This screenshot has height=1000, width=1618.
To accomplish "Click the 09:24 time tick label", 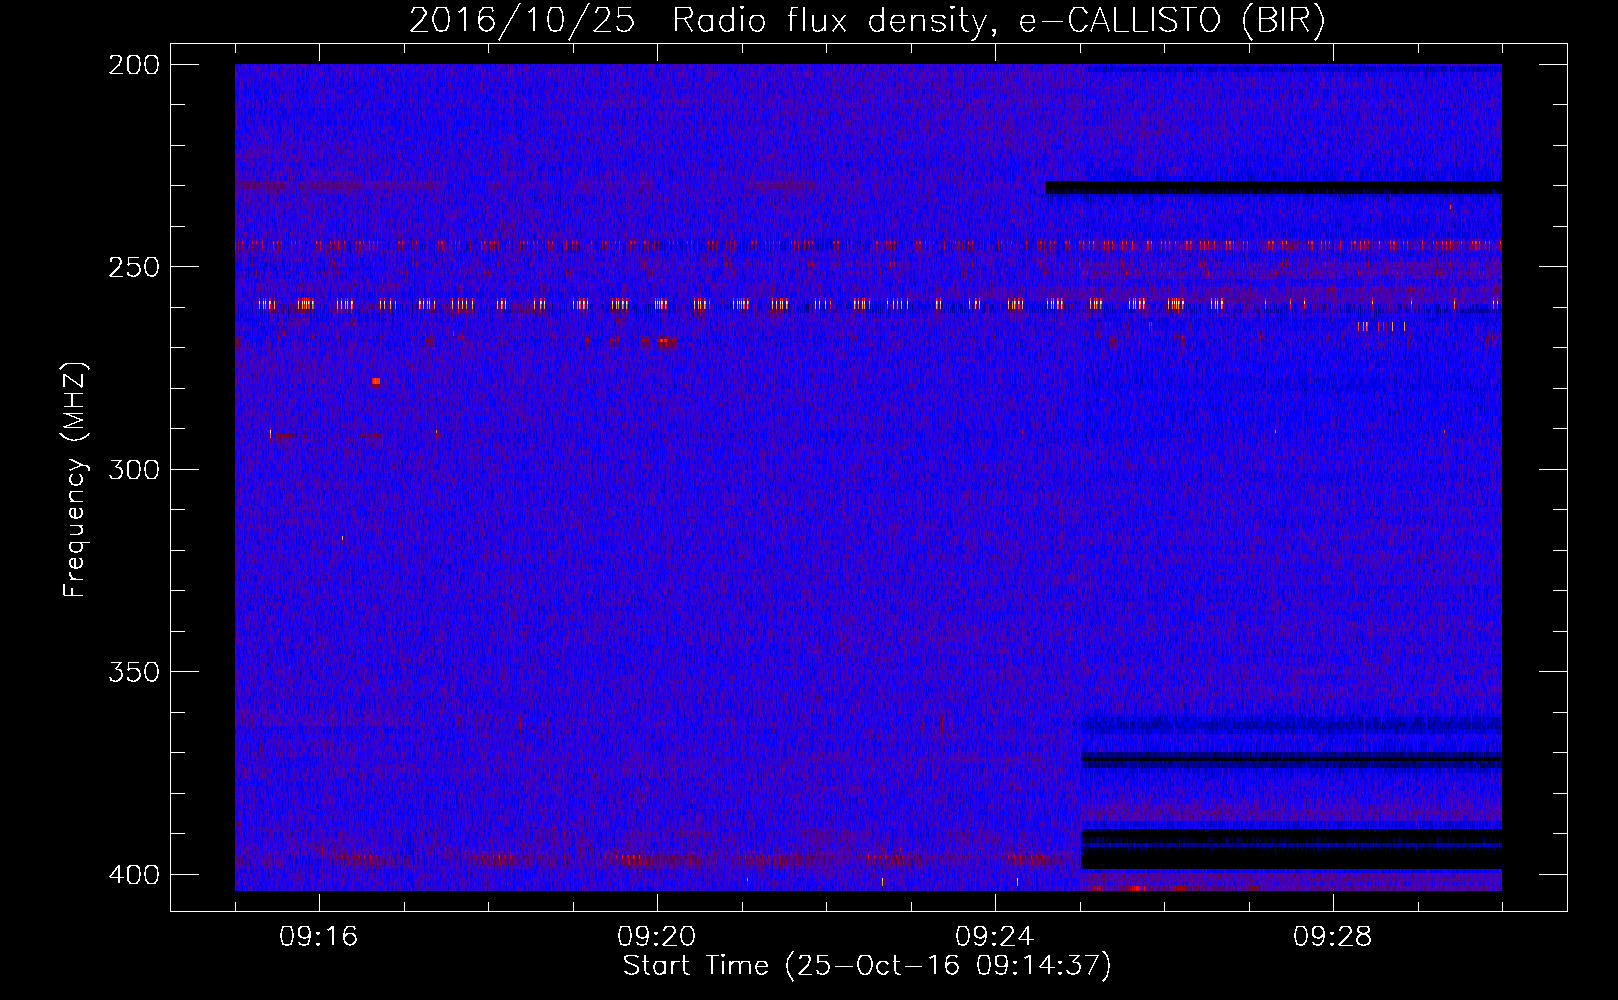I will pyautogui.click(x=995, y=937).
